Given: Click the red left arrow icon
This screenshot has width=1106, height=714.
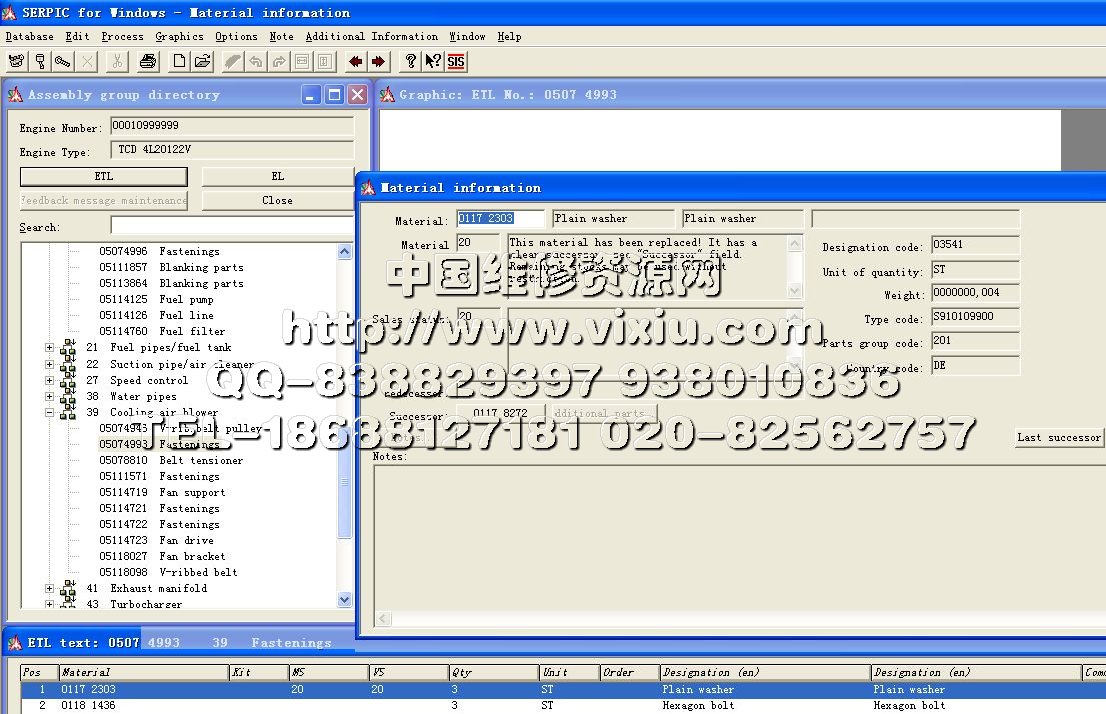Looking at the screenshot, I should tap(355, 61).
